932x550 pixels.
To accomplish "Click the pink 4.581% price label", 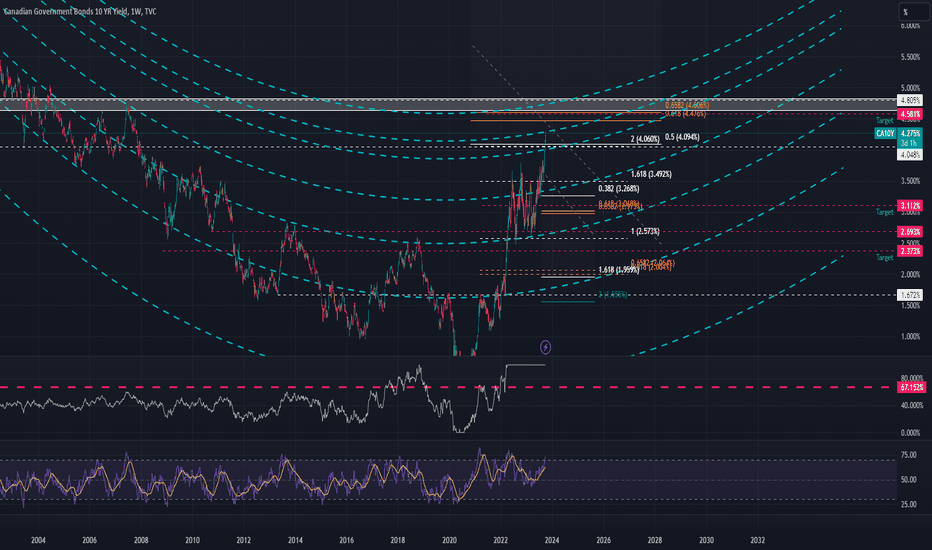I will tap(910, 114).
